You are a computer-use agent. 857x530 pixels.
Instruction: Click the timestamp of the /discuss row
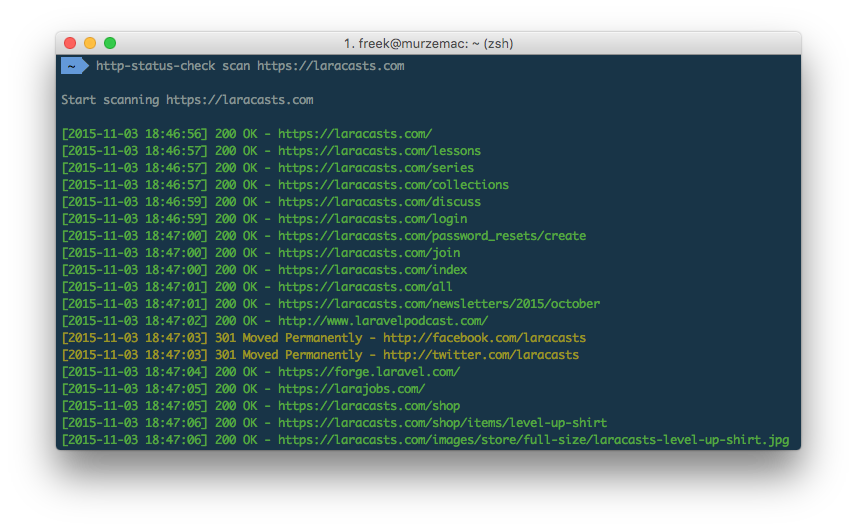click(134, 202)
